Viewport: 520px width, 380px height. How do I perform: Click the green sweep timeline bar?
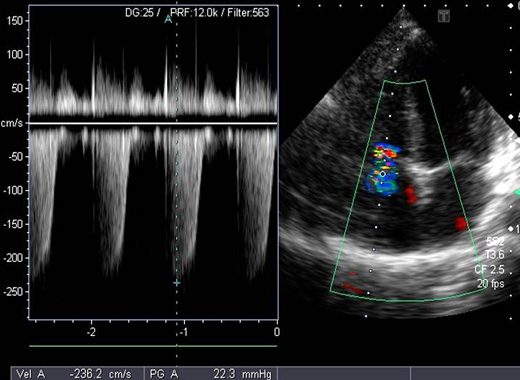coord(153,346)
